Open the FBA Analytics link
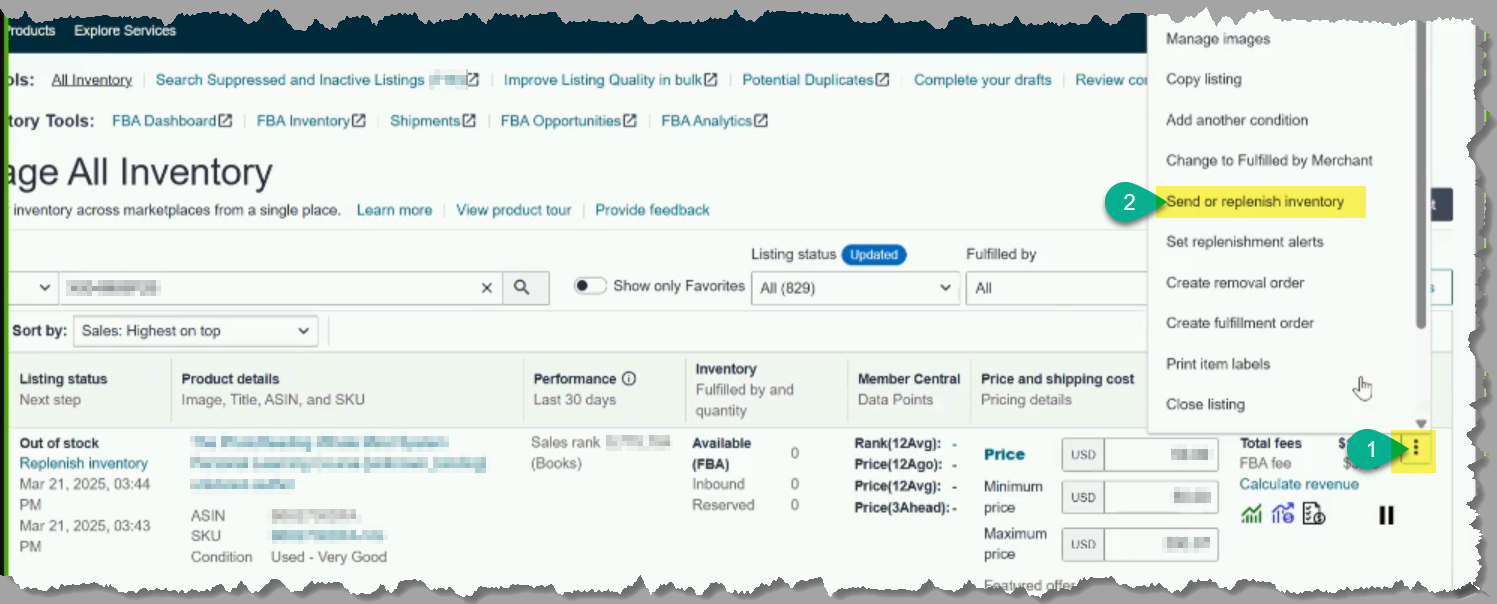 coord(707,121)
